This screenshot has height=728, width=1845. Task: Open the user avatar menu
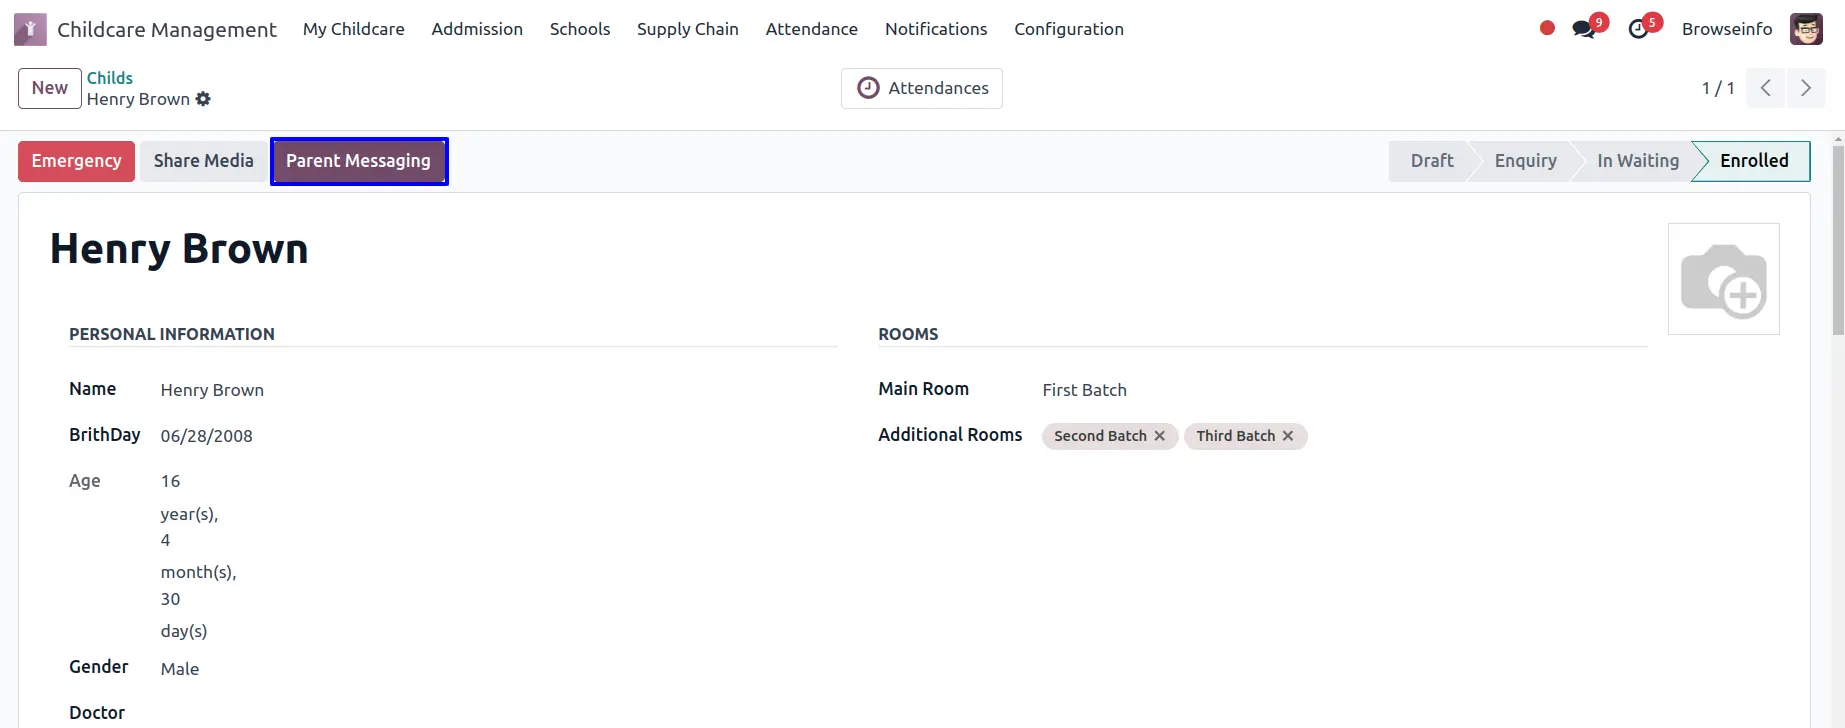1806,29
